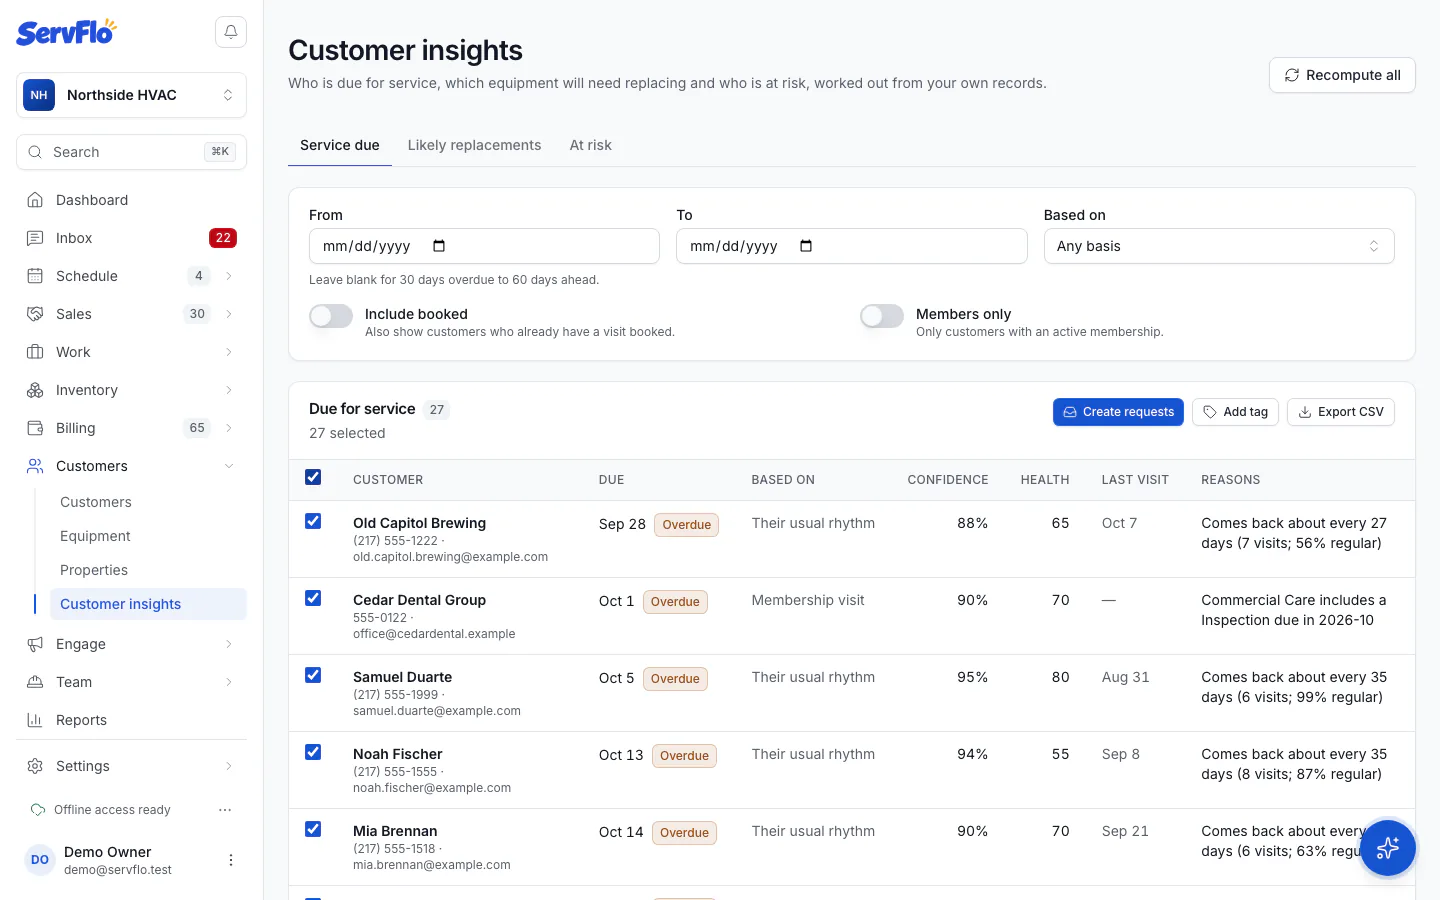Viewport: 1440px width, 900px height.
Task: Click the Sales handshake icon
Action: 35,314
